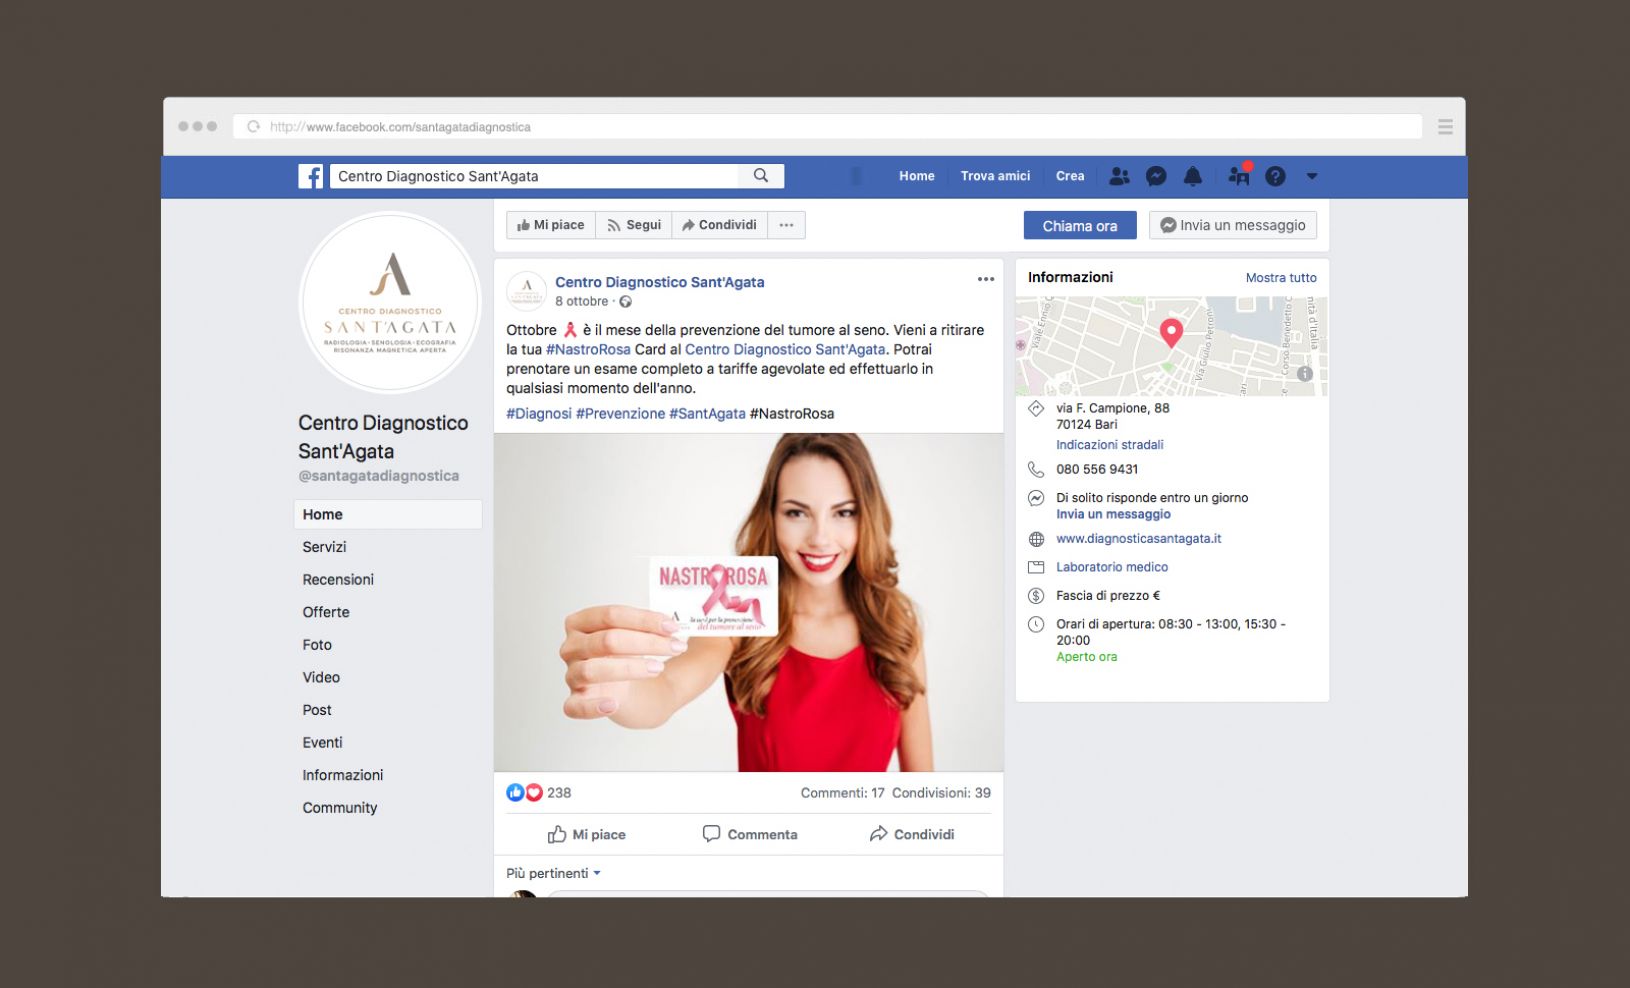
Task: Open Foto tab in sidebar
Action: click(317, 645)
